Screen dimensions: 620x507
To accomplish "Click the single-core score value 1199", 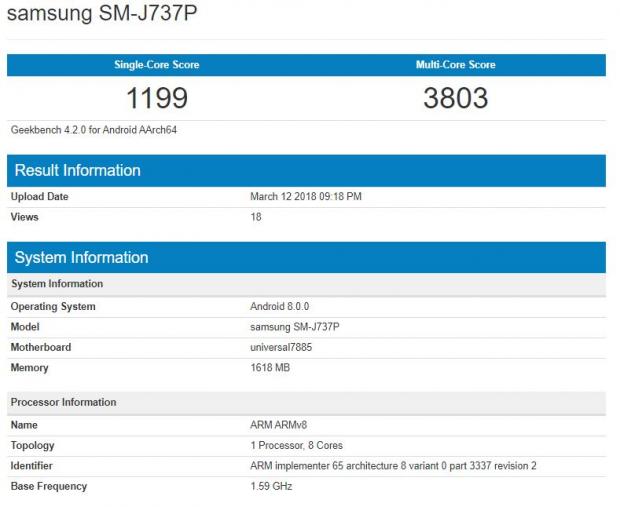I will click(156, 98).
